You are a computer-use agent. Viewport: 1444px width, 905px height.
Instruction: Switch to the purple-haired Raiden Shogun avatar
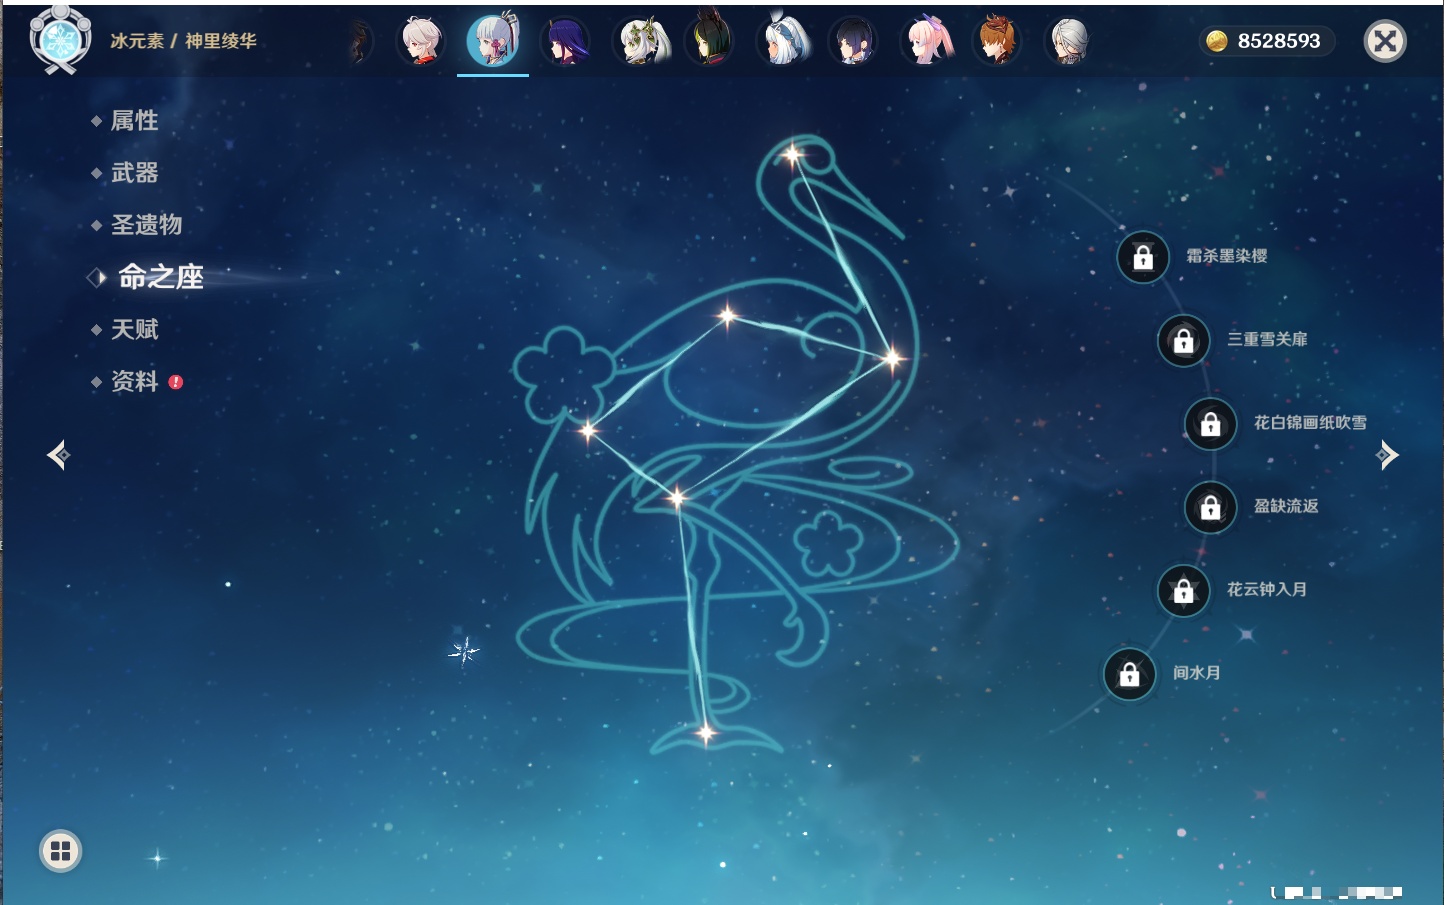(x=565, y=42)
